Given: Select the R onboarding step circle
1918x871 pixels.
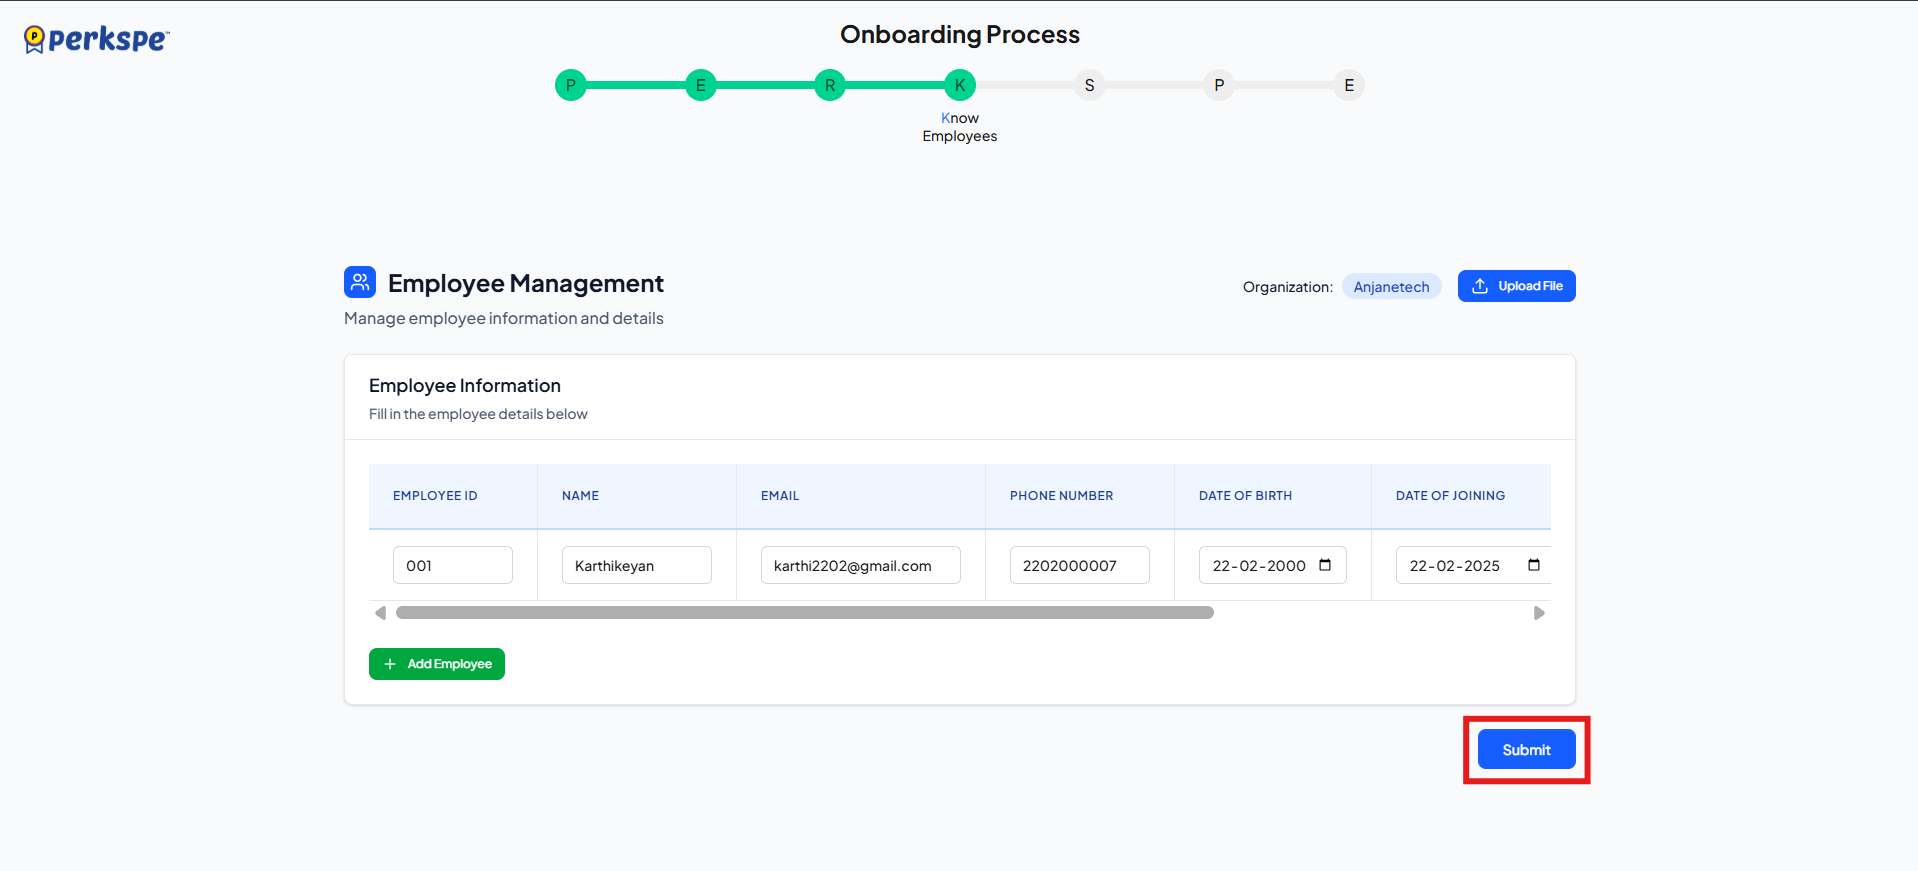Looking at the screenshot, I should point(830,85).
